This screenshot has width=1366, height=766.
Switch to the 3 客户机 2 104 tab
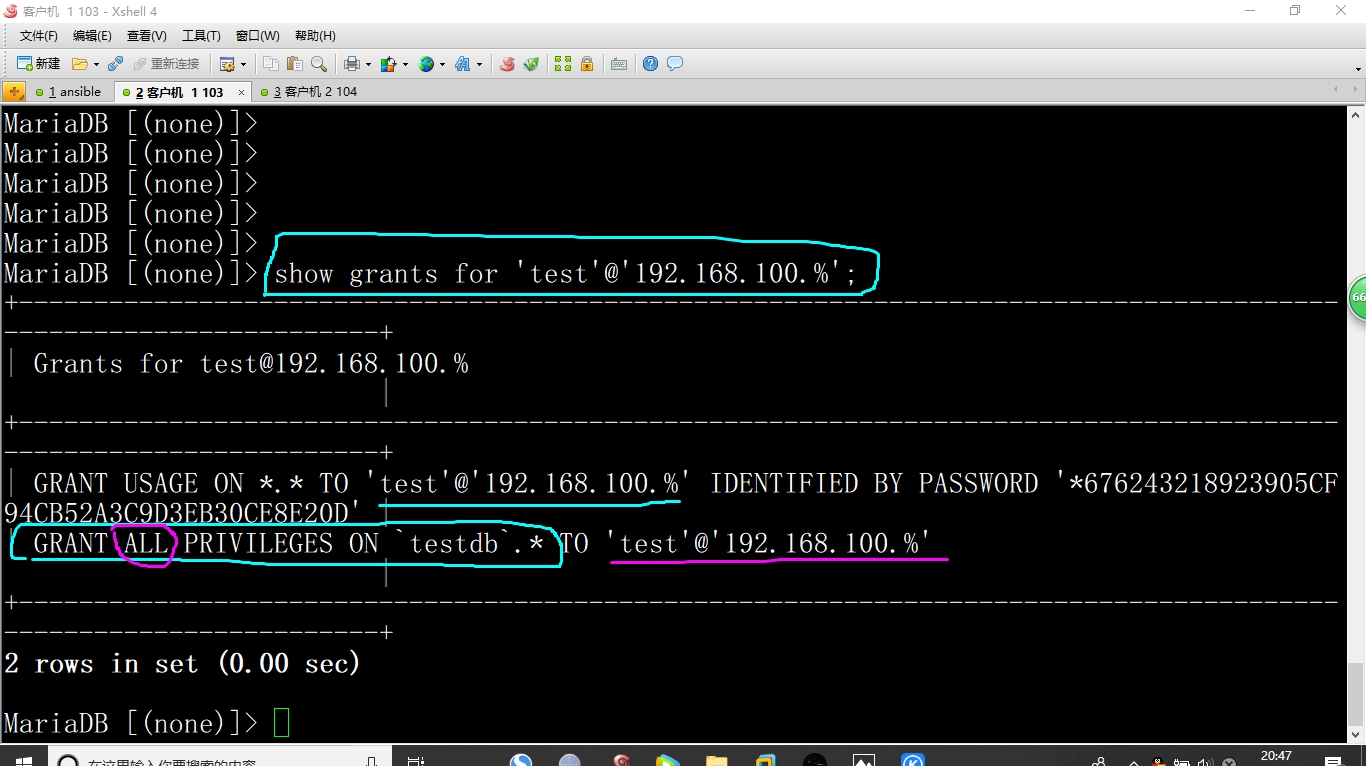tap(308, 92)
